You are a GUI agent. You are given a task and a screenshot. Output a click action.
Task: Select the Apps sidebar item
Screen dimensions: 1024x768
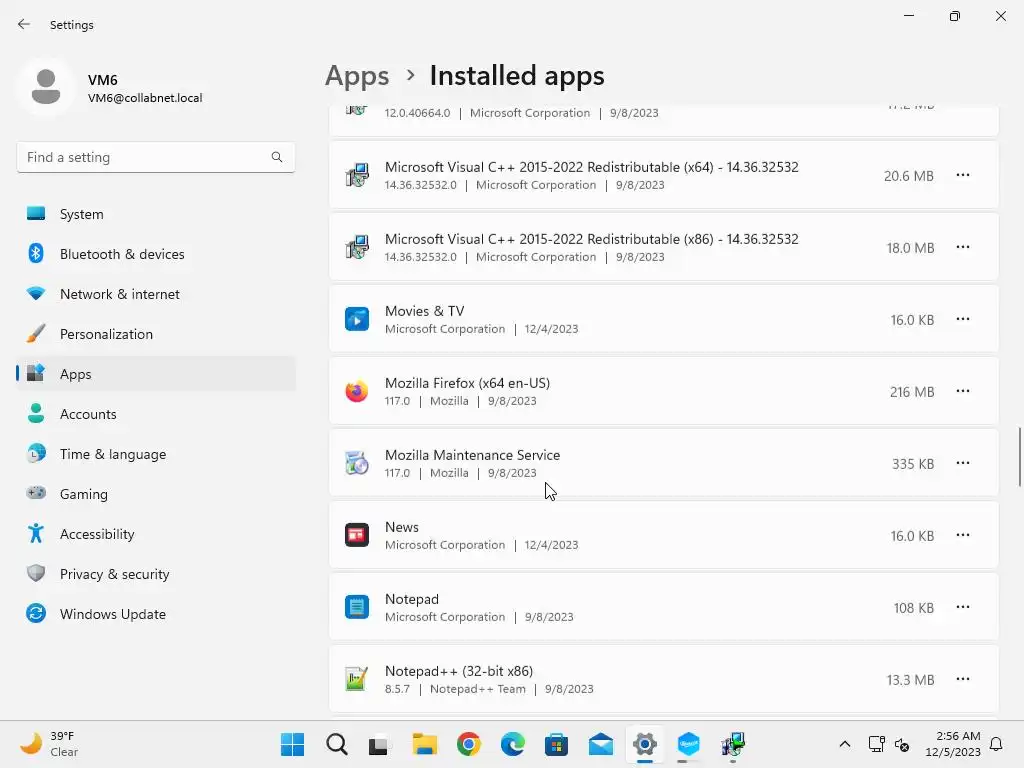(155, 374)
